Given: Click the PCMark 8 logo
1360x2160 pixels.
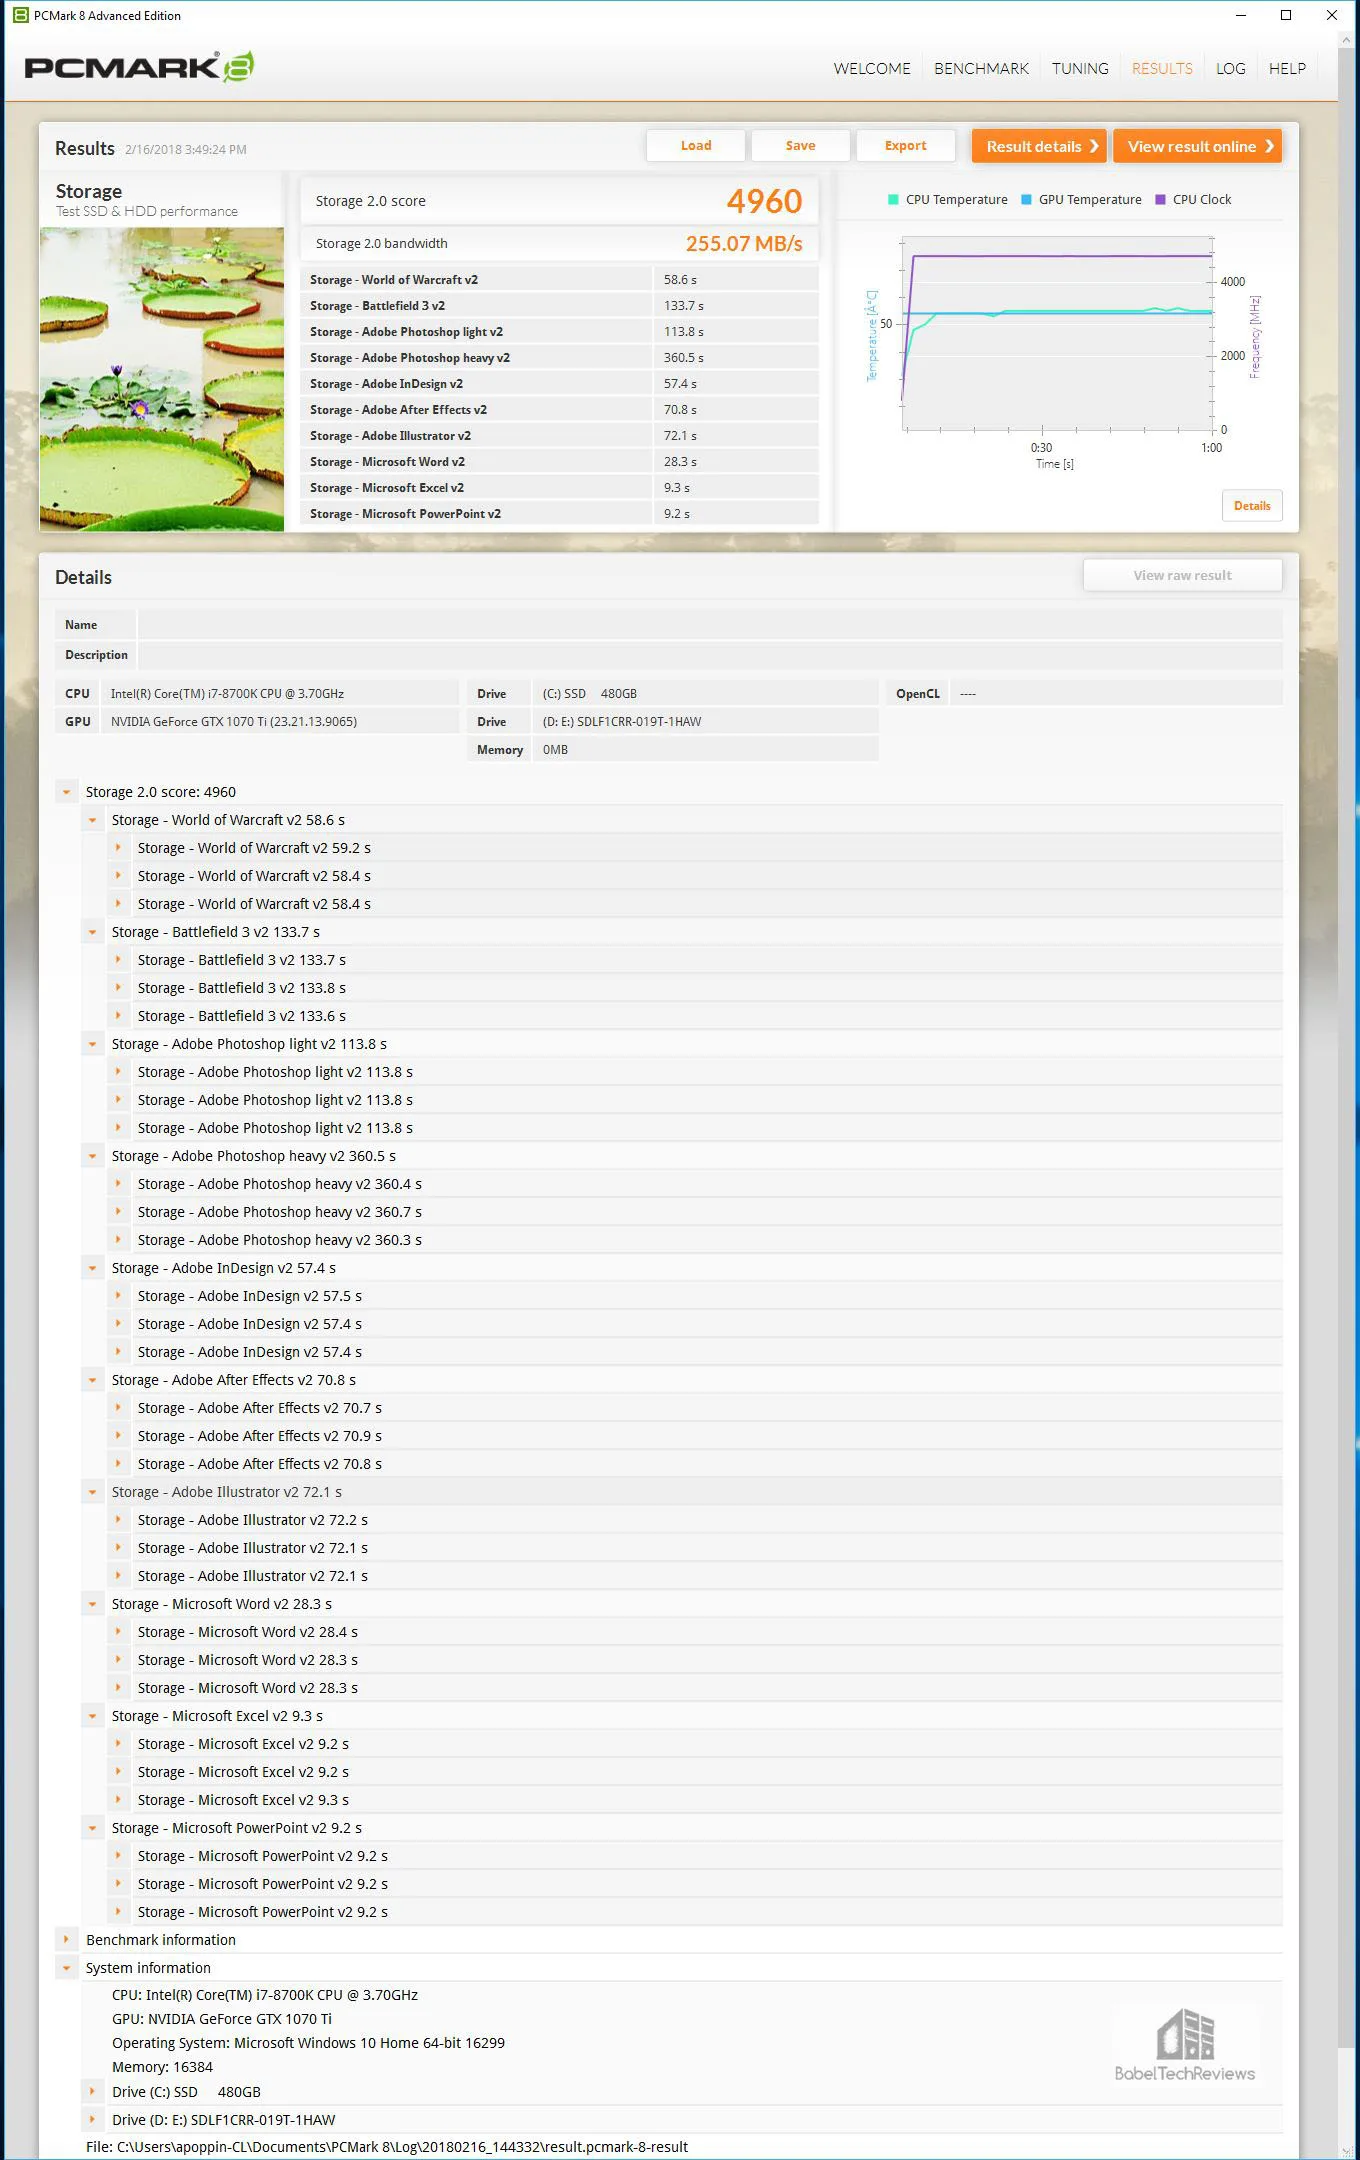Looking at the screenshot, I should 139,67.
